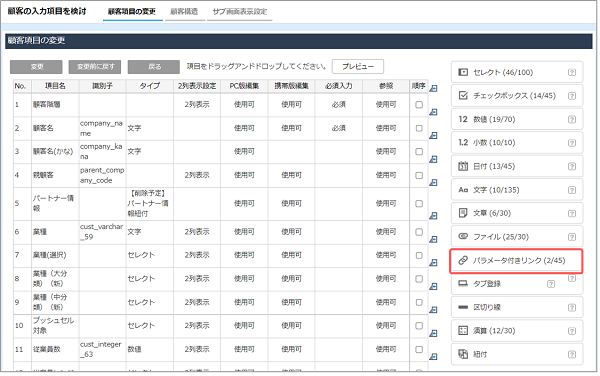This screenshot has height=376, width=600.
Task: Select the セレクト item type icon
Action: point(463,72)
